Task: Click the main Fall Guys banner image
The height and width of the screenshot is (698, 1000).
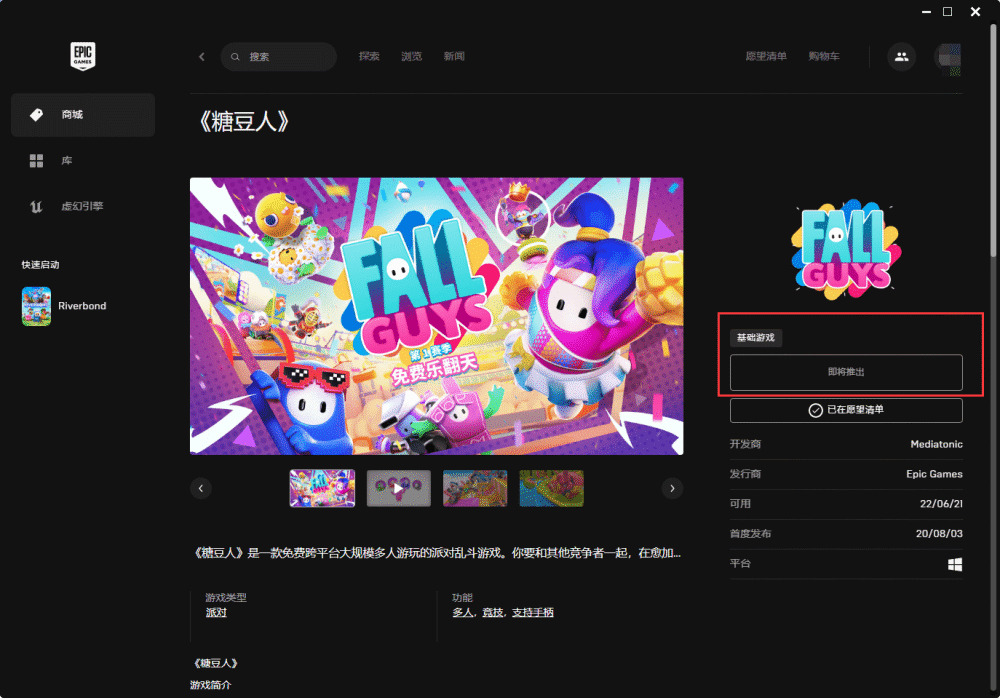Action: coord(437,316)
